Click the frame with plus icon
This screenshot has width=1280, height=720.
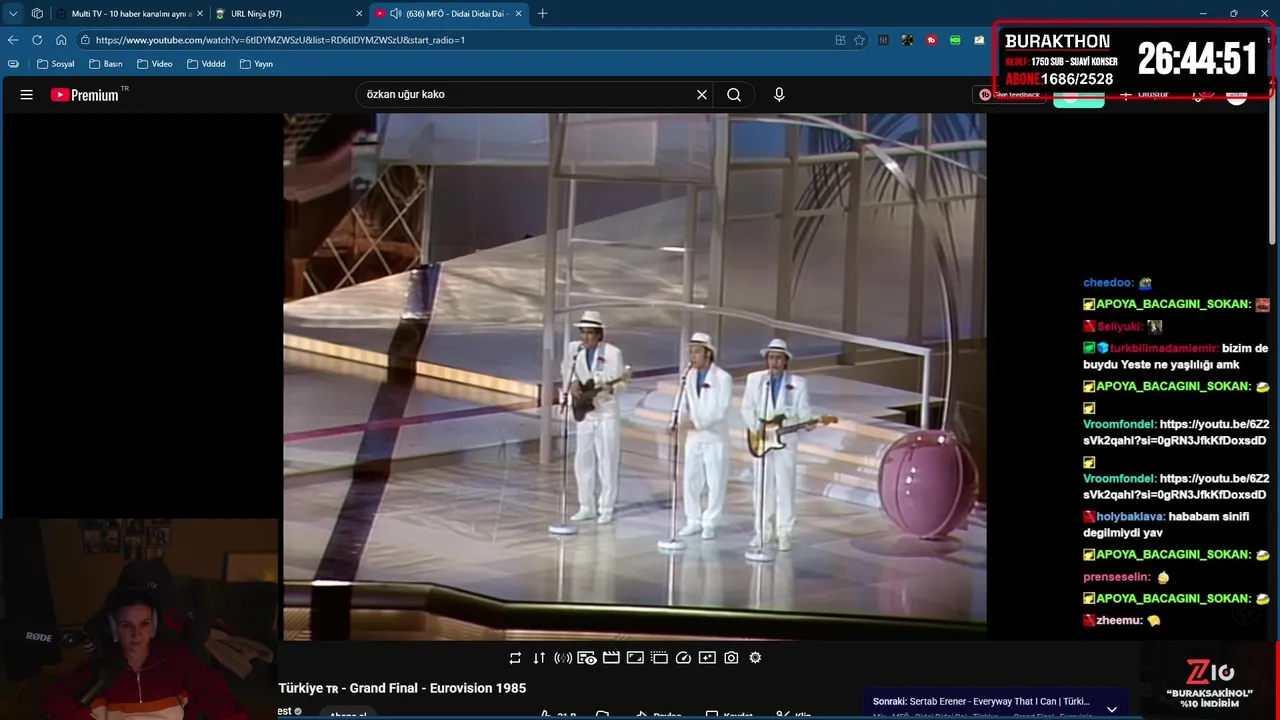(707, 658)
